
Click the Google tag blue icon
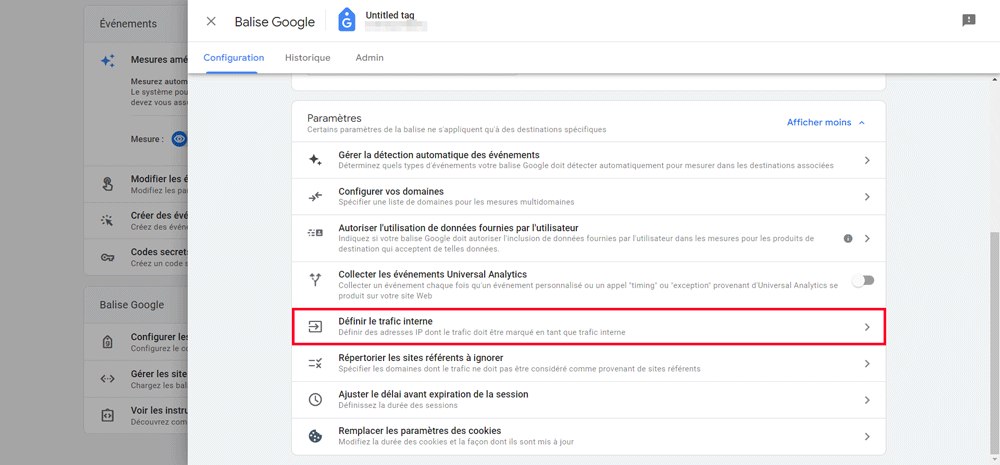click(347, 20)
